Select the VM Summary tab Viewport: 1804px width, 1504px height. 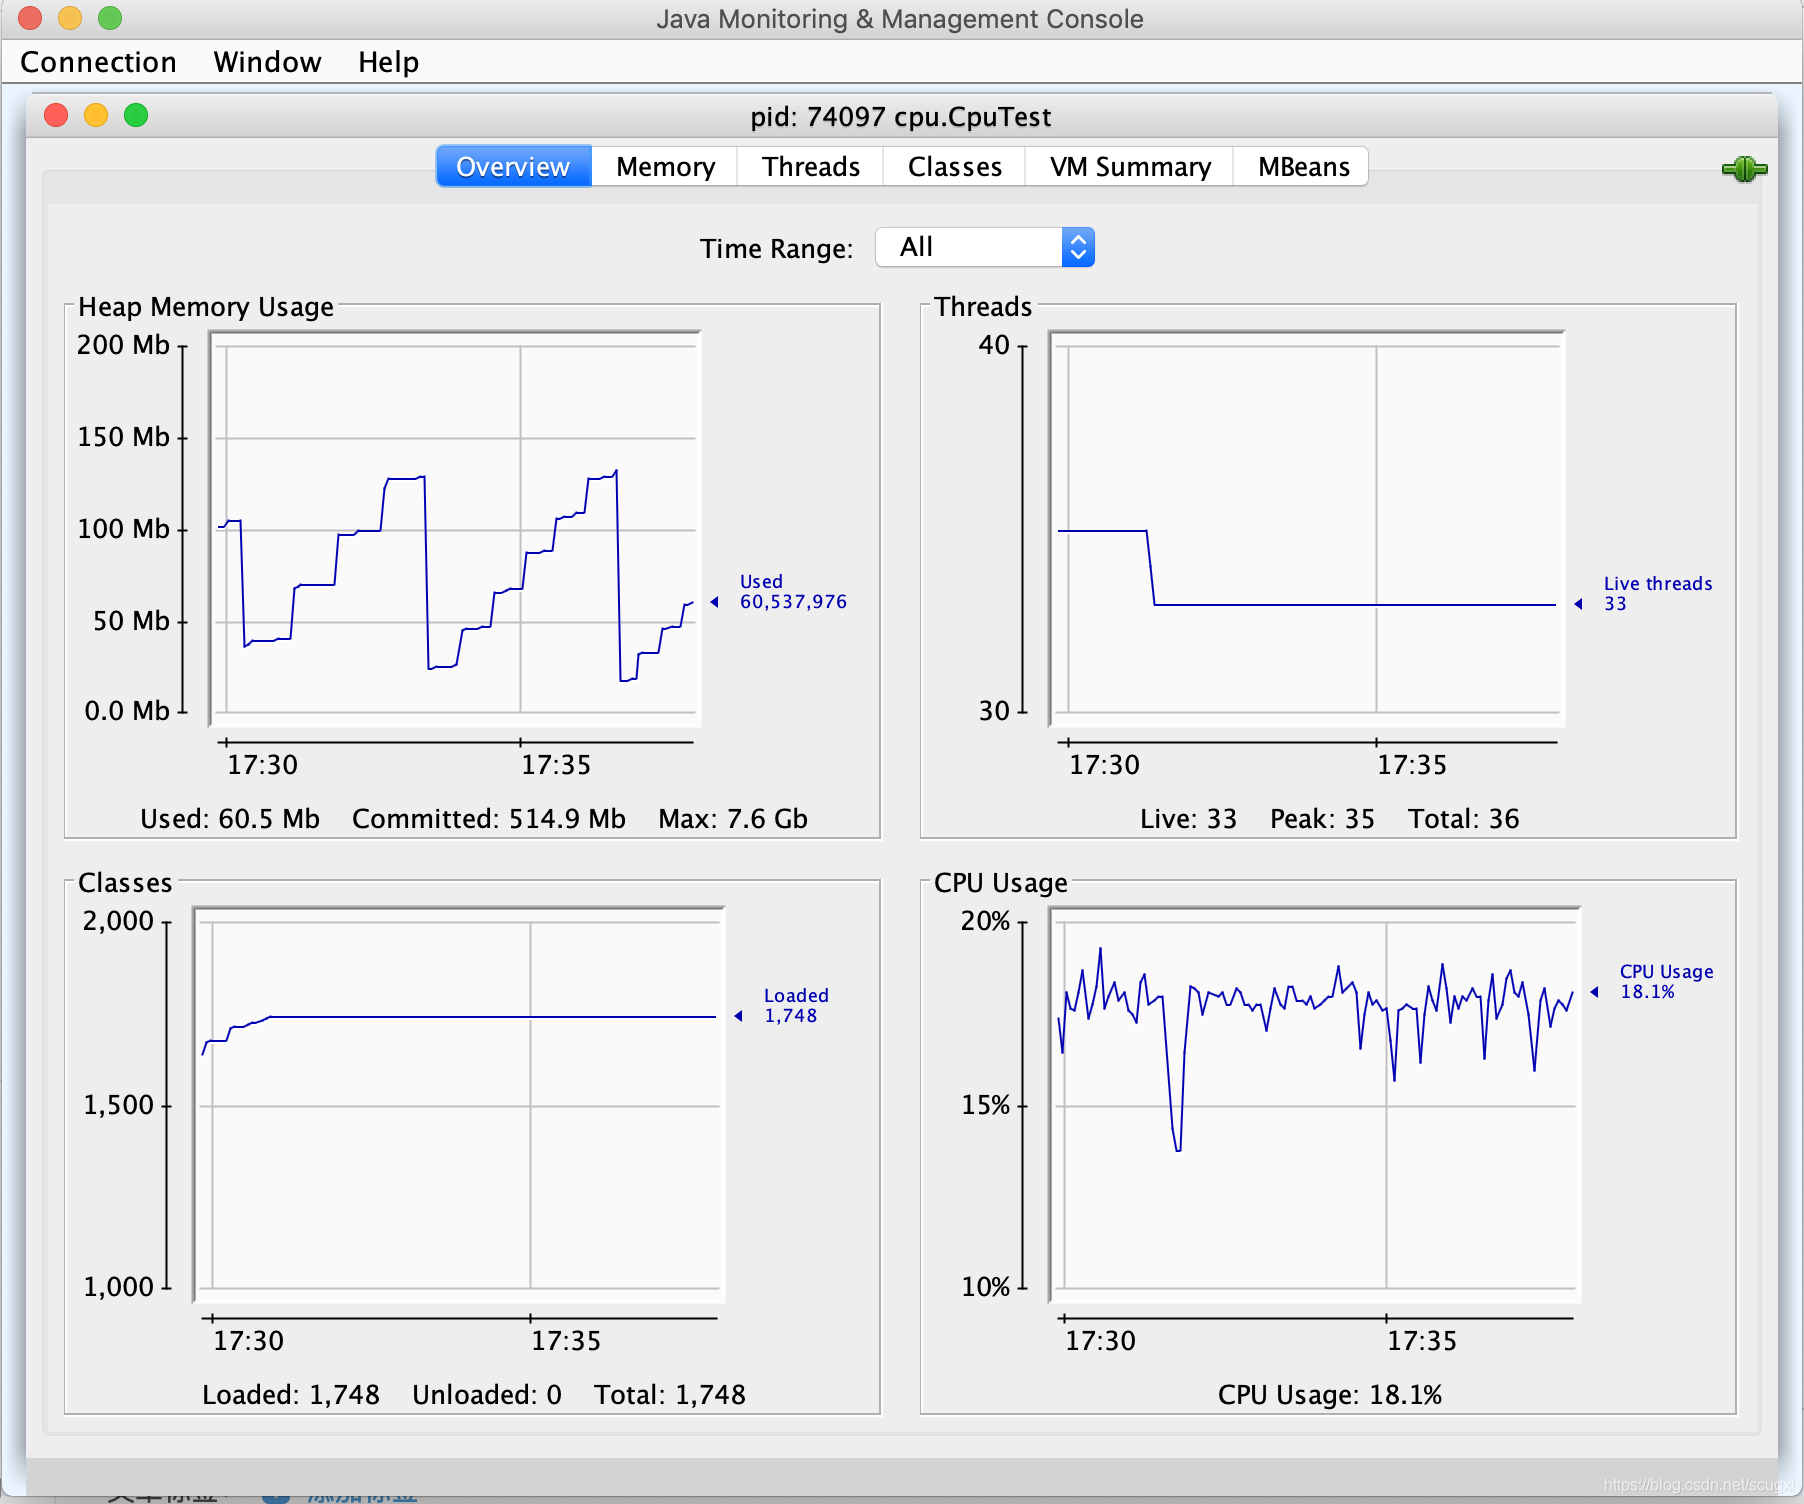coord(1130,166)
